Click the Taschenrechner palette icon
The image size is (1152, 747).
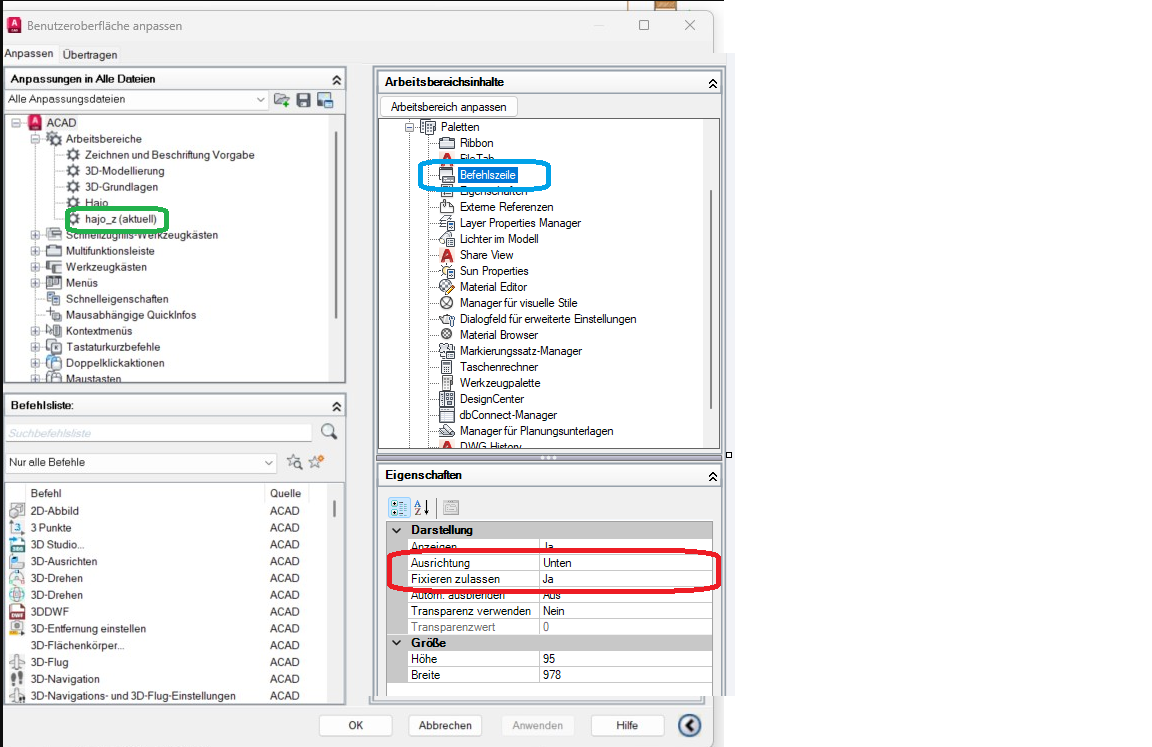(x=447, y=367)
